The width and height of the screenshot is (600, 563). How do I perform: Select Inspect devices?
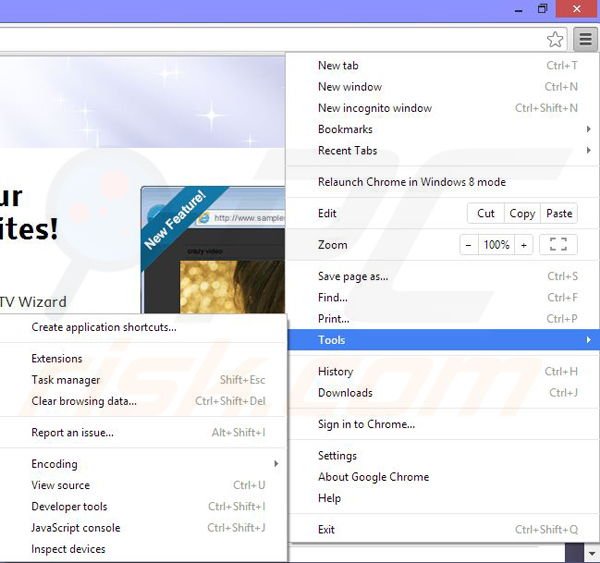pos(142,549)
